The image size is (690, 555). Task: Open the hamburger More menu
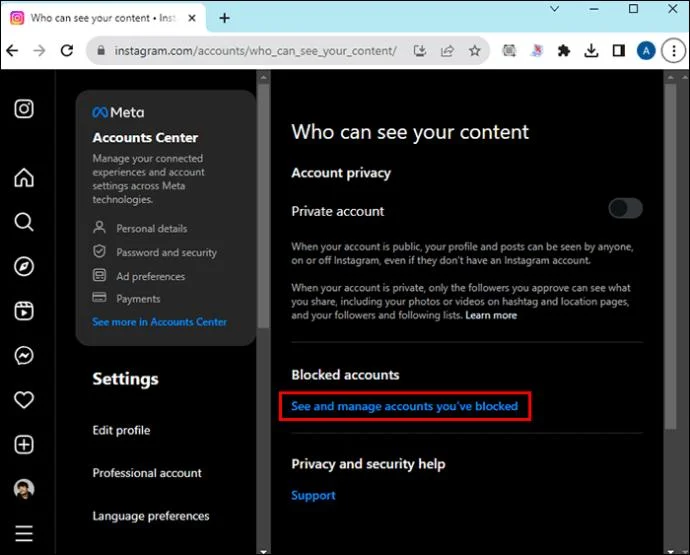[x=24, y=533]
